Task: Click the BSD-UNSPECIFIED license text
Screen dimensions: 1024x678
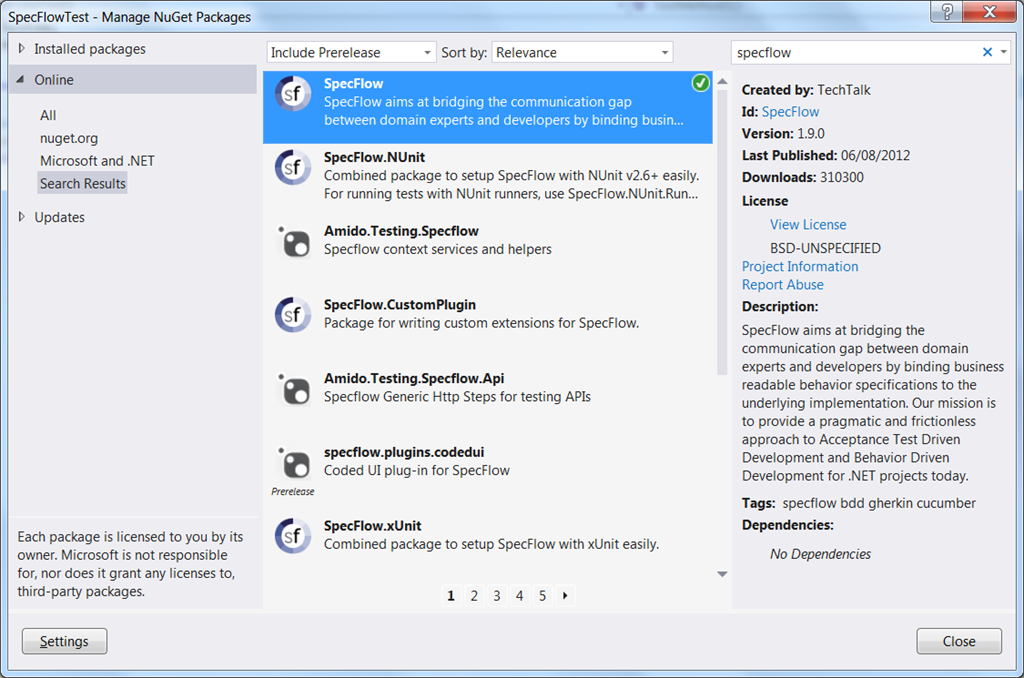Action: 825,248
